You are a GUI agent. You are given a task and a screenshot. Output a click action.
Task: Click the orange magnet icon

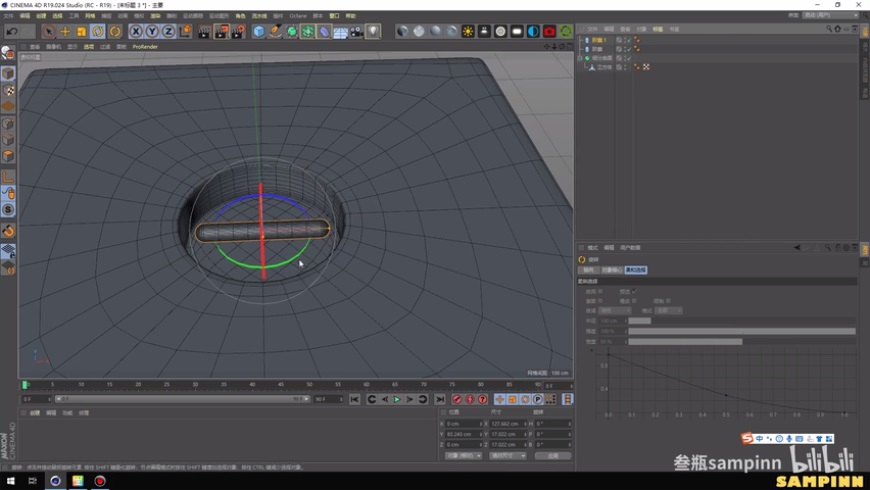[x=8, y=230]
